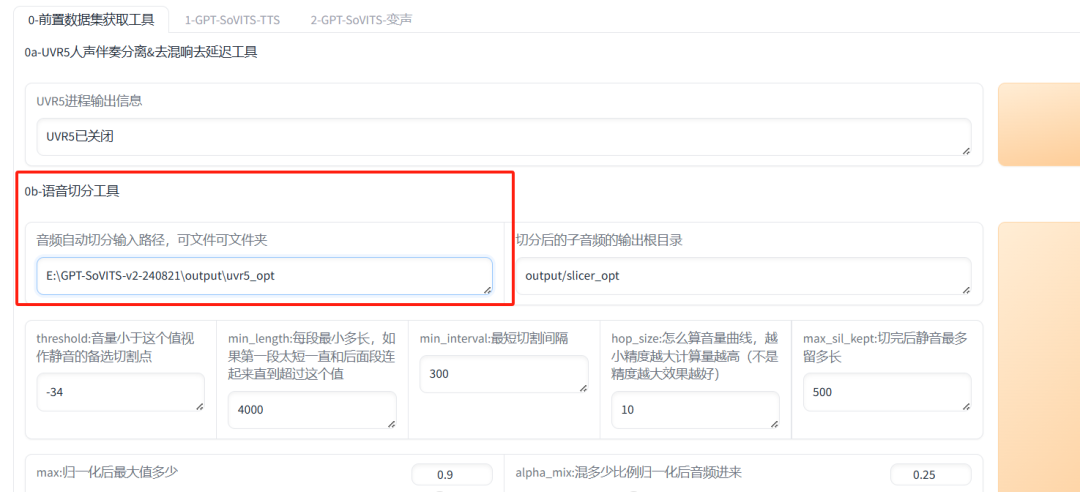Open the 1-GPT-SoVITS-TTS tab
Screen dimensions: 1080x492
pos(232,20)
